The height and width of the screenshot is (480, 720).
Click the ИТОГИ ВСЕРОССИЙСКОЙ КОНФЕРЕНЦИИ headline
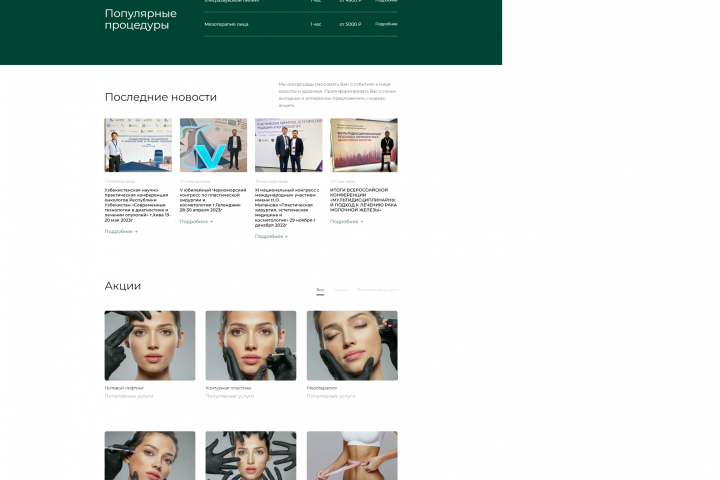363,200
